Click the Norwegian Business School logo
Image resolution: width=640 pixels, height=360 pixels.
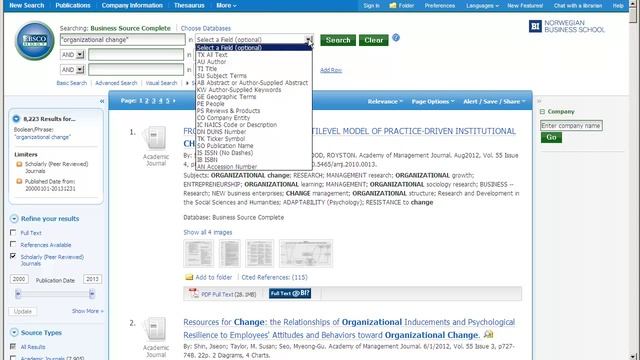point(567,27)
